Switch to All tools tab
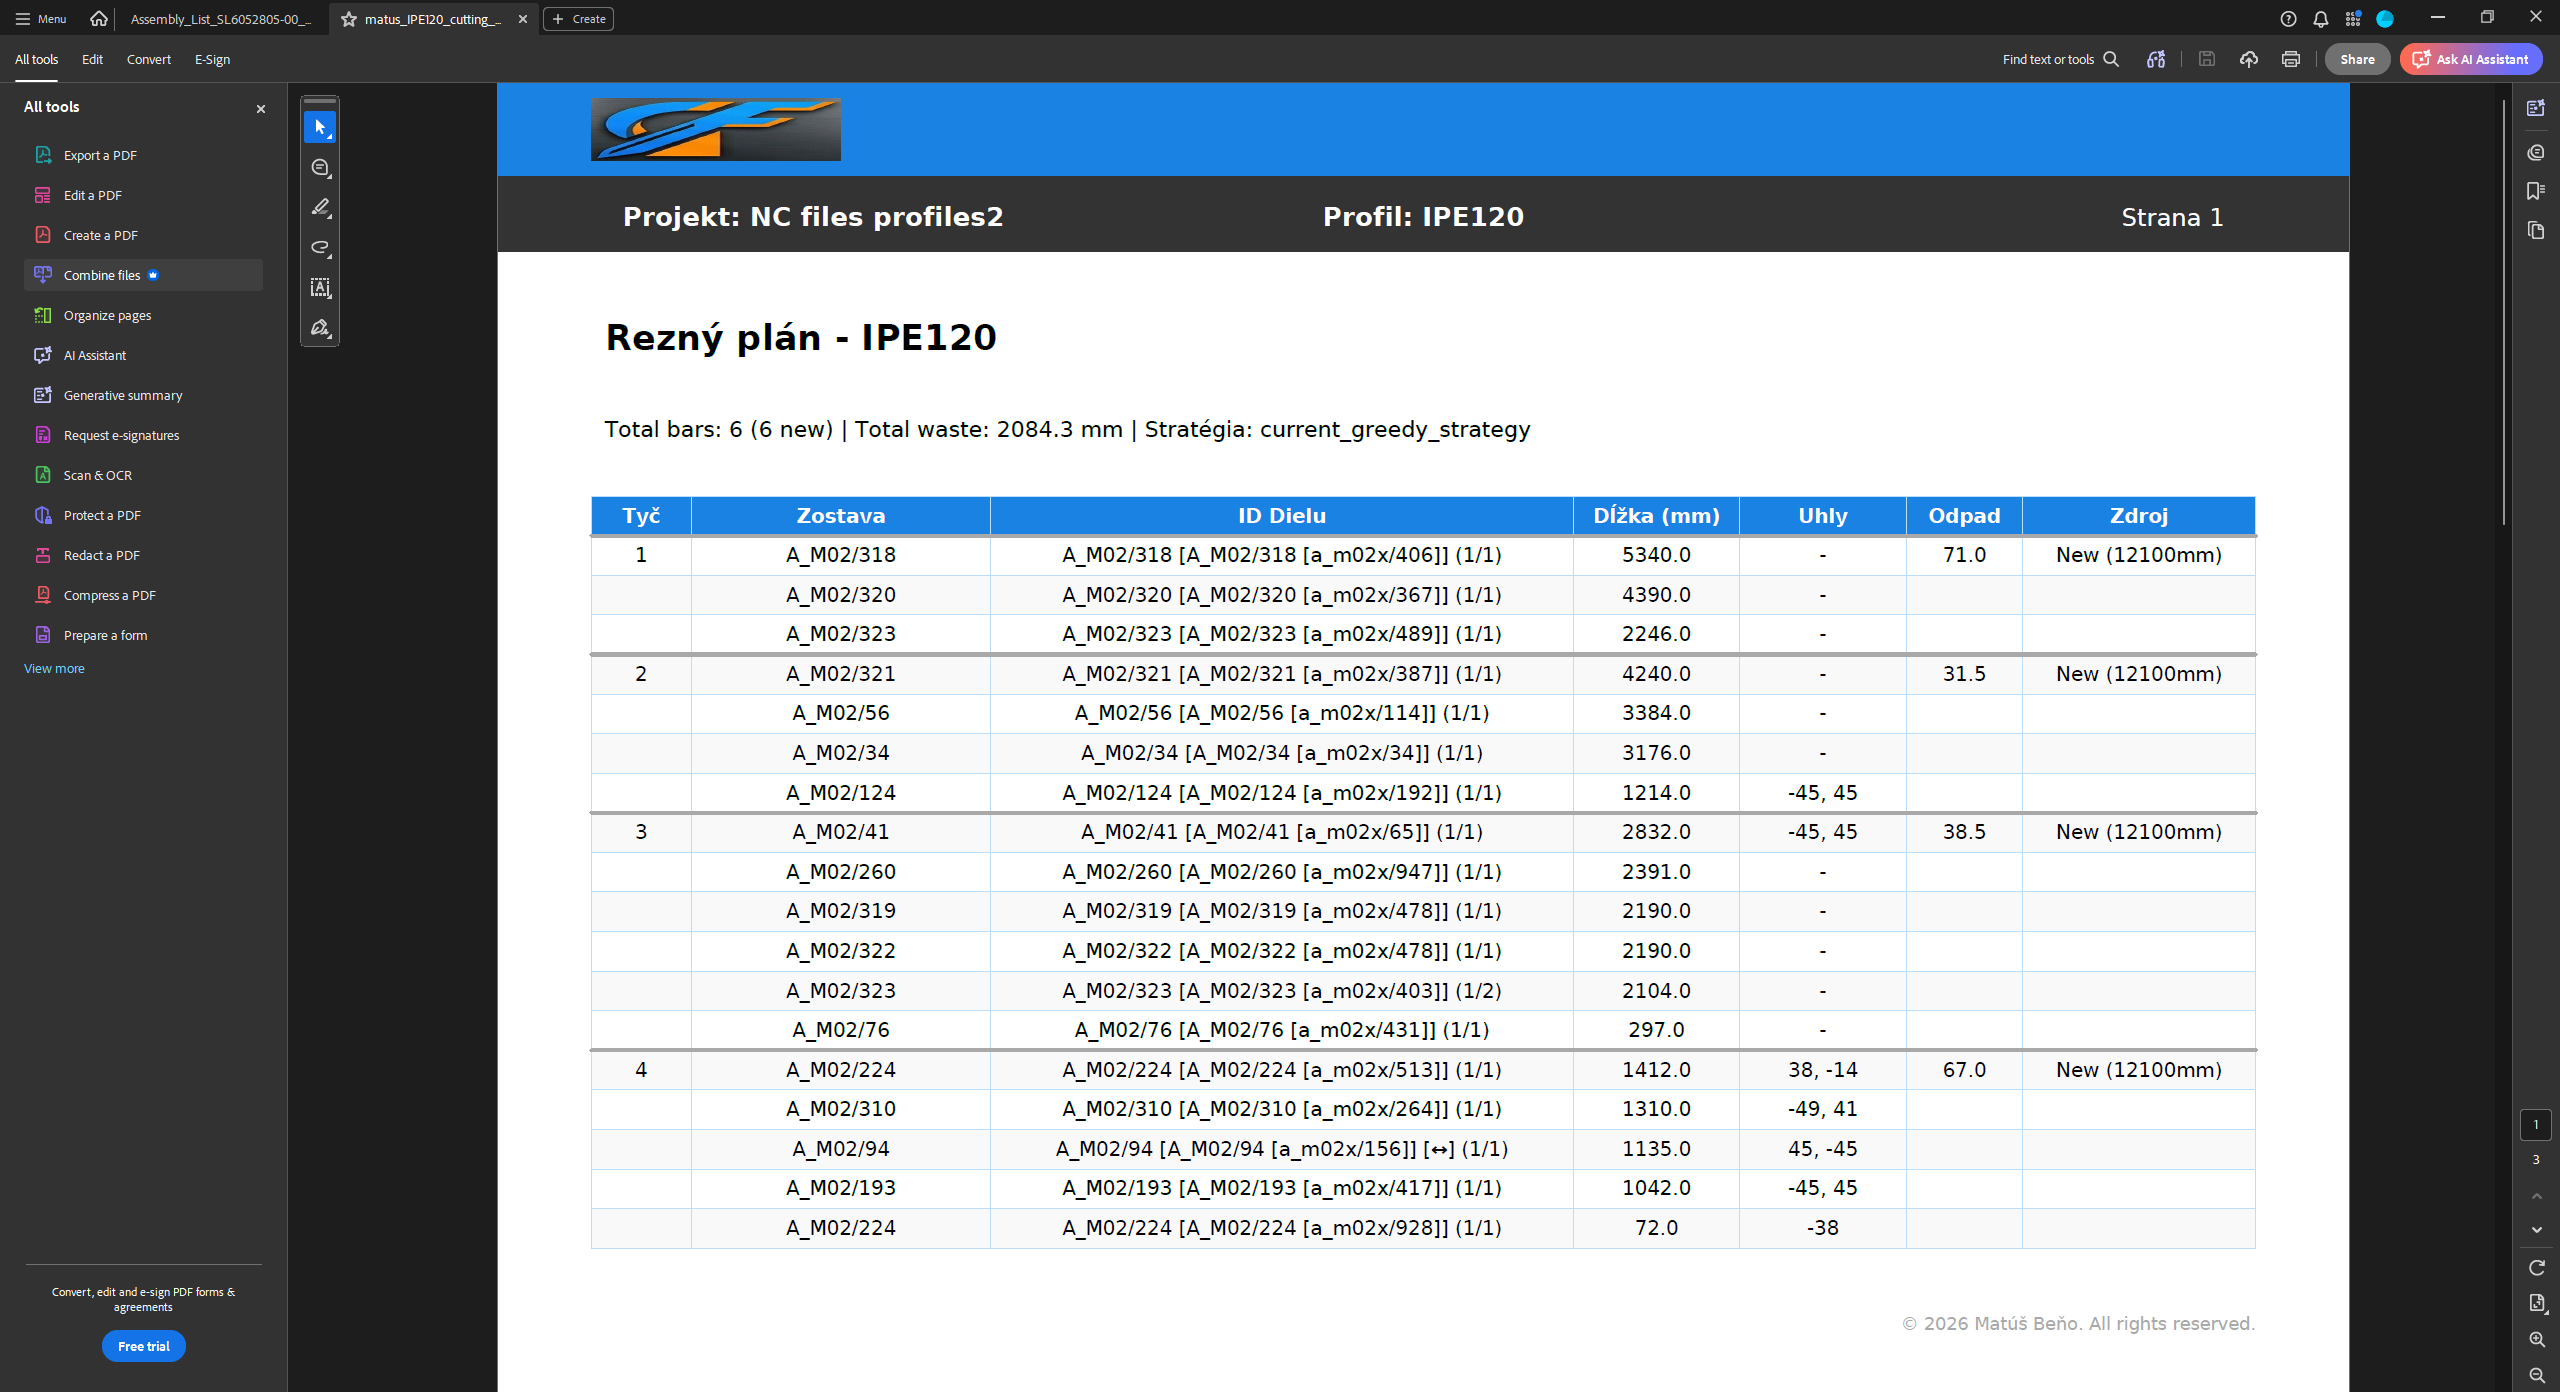Image resolution: width=2560 pixels, height=1392 pixels. tap(36, 59)
